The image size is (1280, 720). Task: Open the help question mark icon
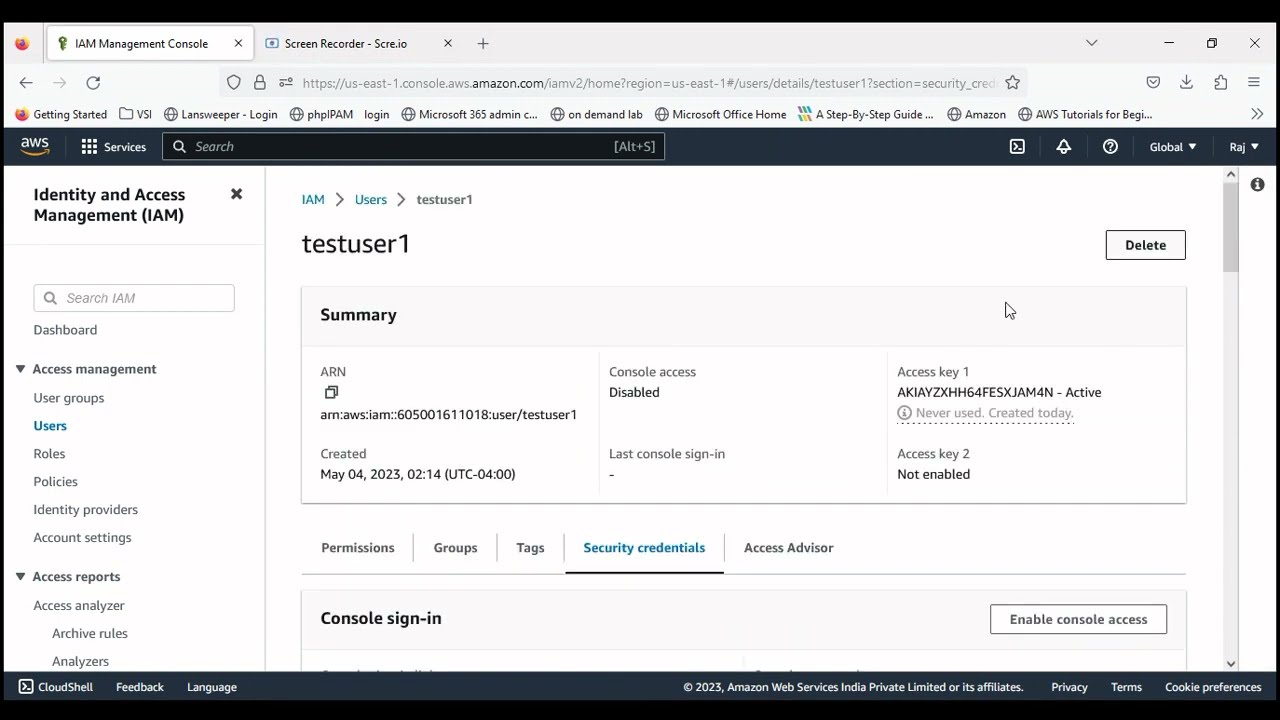pyautogui.click(x=1110, y=147)
